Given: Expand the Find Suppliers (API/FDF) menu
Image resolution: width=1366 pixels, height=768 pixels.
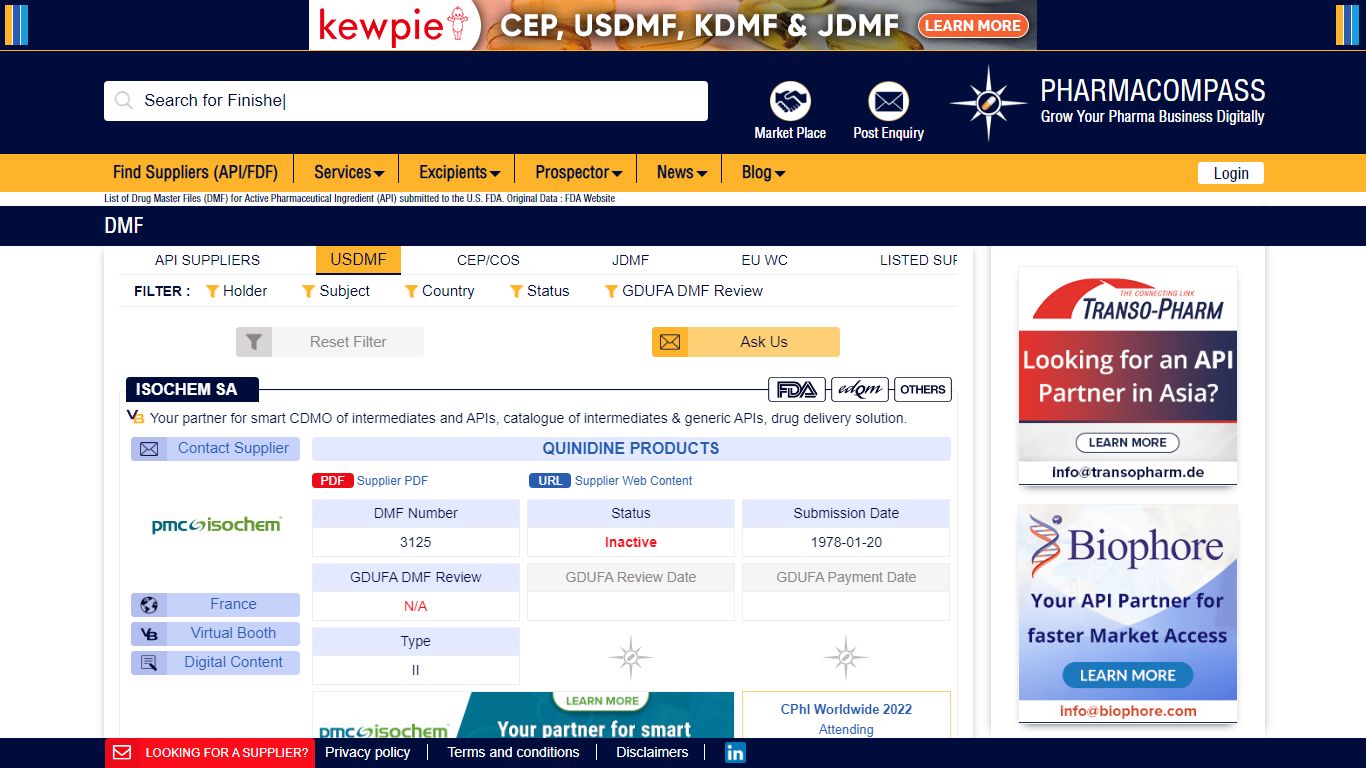Looking at the screenshot, I should coord(196,172).
